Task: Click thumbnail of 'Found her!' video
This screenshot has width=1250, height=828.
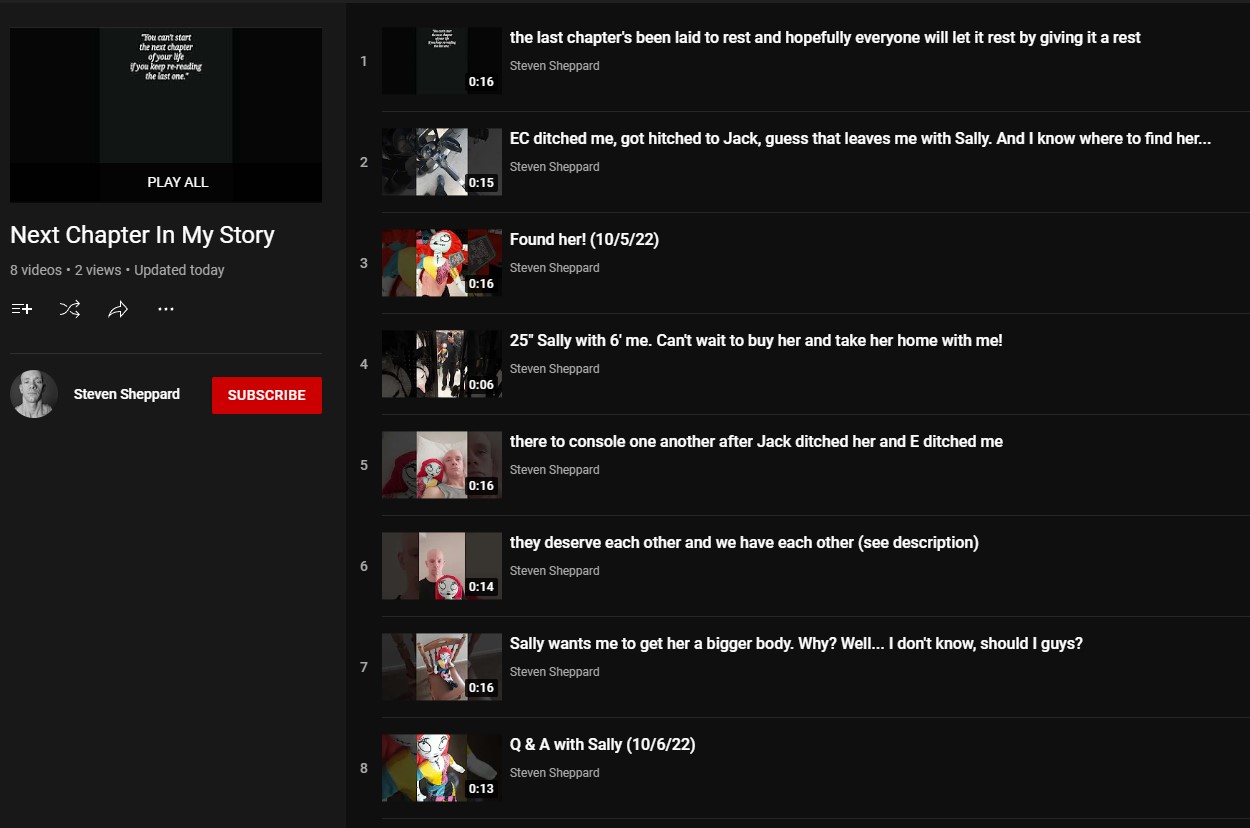Action: pyautogui.click(x=442, y=263)
